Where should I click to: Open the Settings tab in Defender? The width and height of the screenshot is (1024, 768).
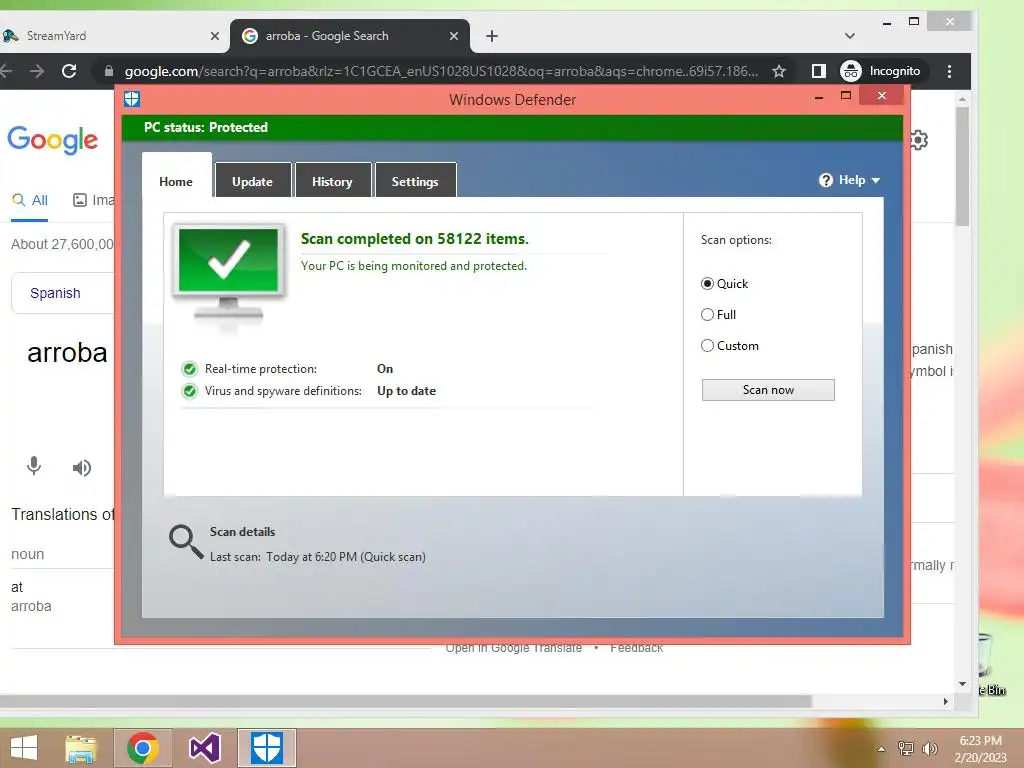pos(415,182)
